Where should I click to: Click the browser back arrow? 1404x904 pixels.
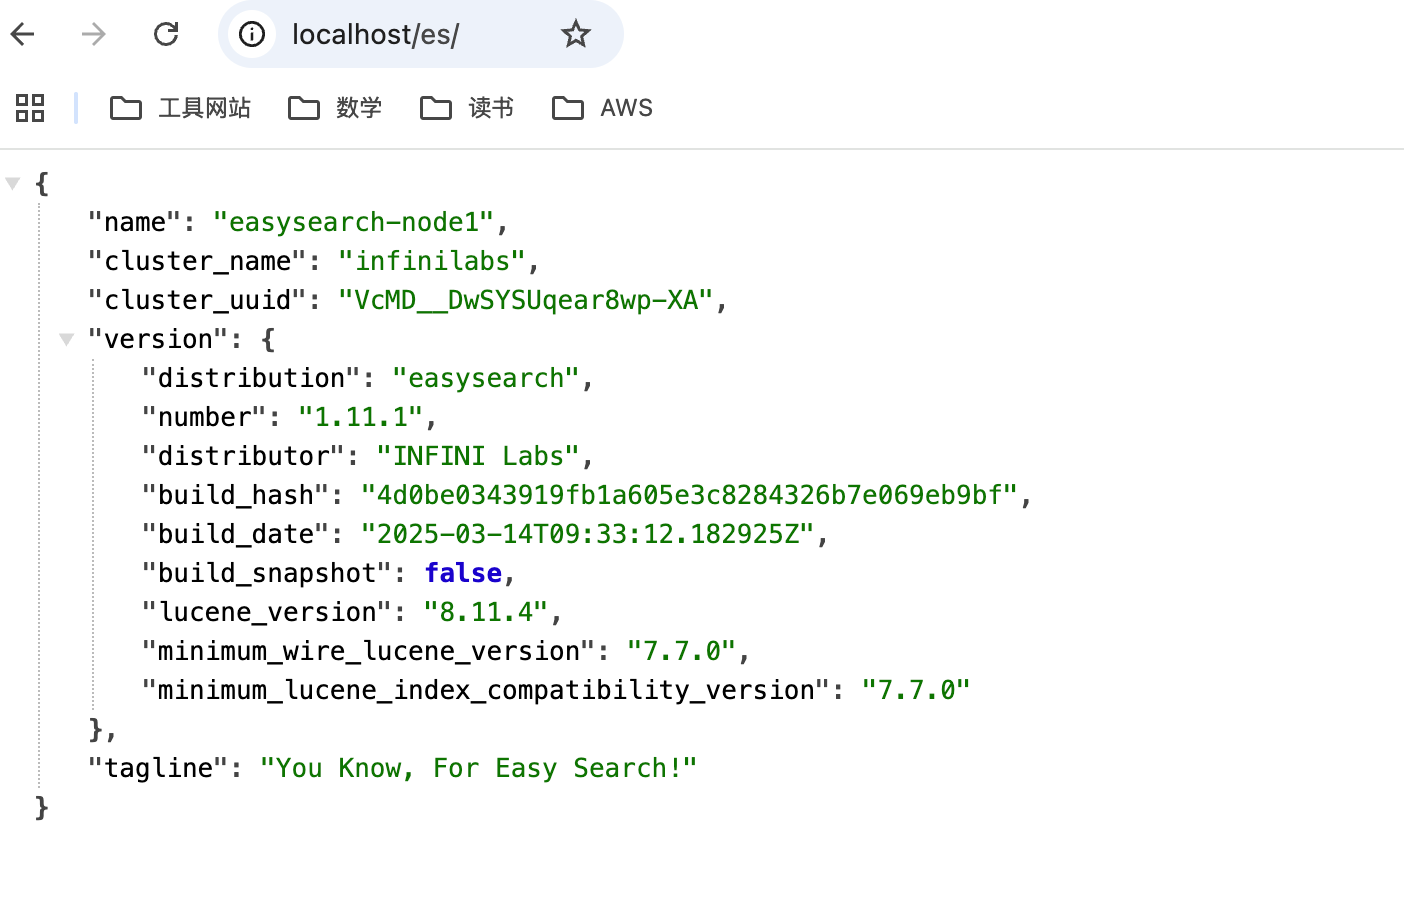23,34
